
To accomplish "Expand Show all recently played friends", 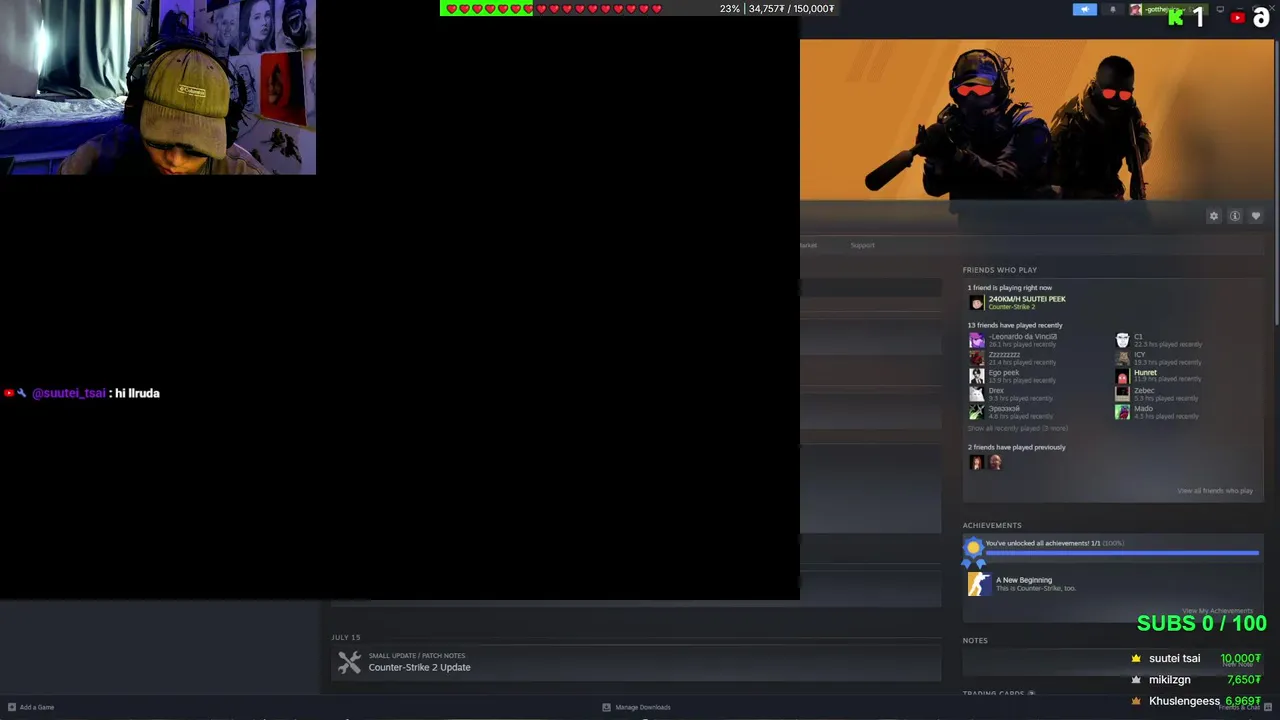I will (x=1017, y=428).
